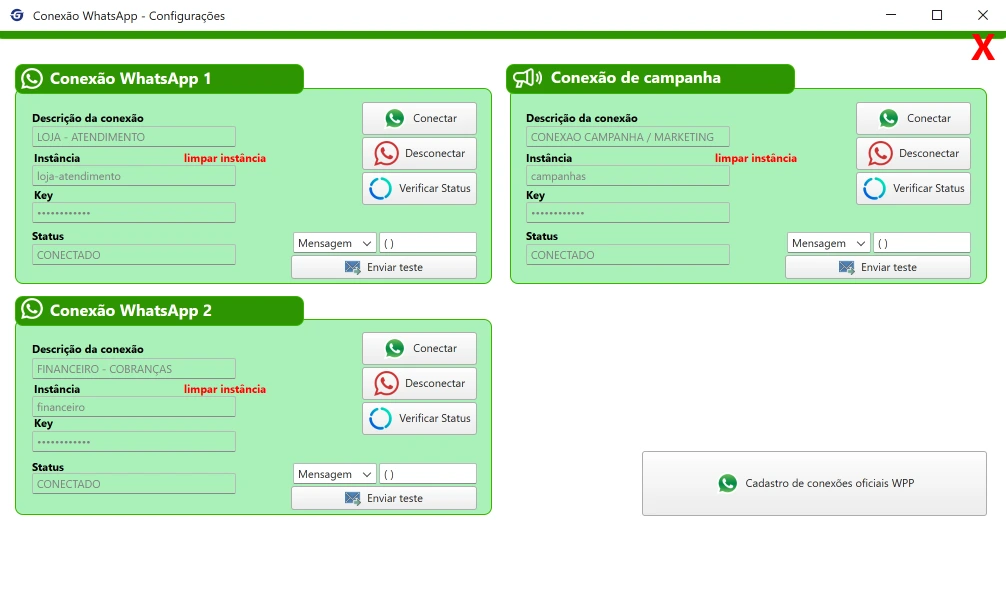Click the blue refresh circle icon in WhatsApp 1
The width and height of the screenshot is (1006, 614).
(x=380, y=189)
